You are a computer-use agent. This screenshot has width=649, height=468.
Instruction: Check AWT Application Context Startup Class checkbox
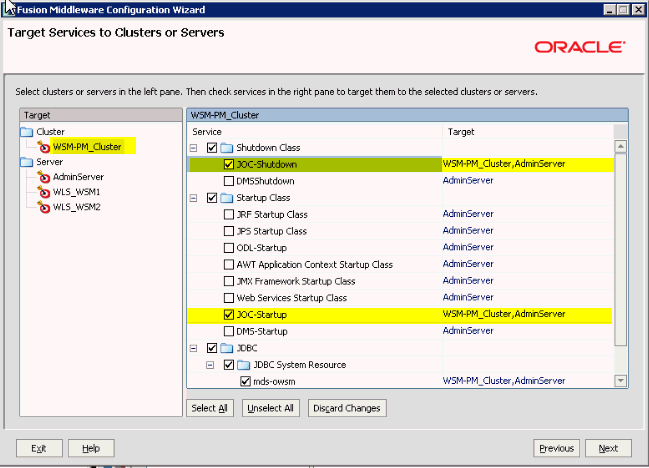(228, 264)
